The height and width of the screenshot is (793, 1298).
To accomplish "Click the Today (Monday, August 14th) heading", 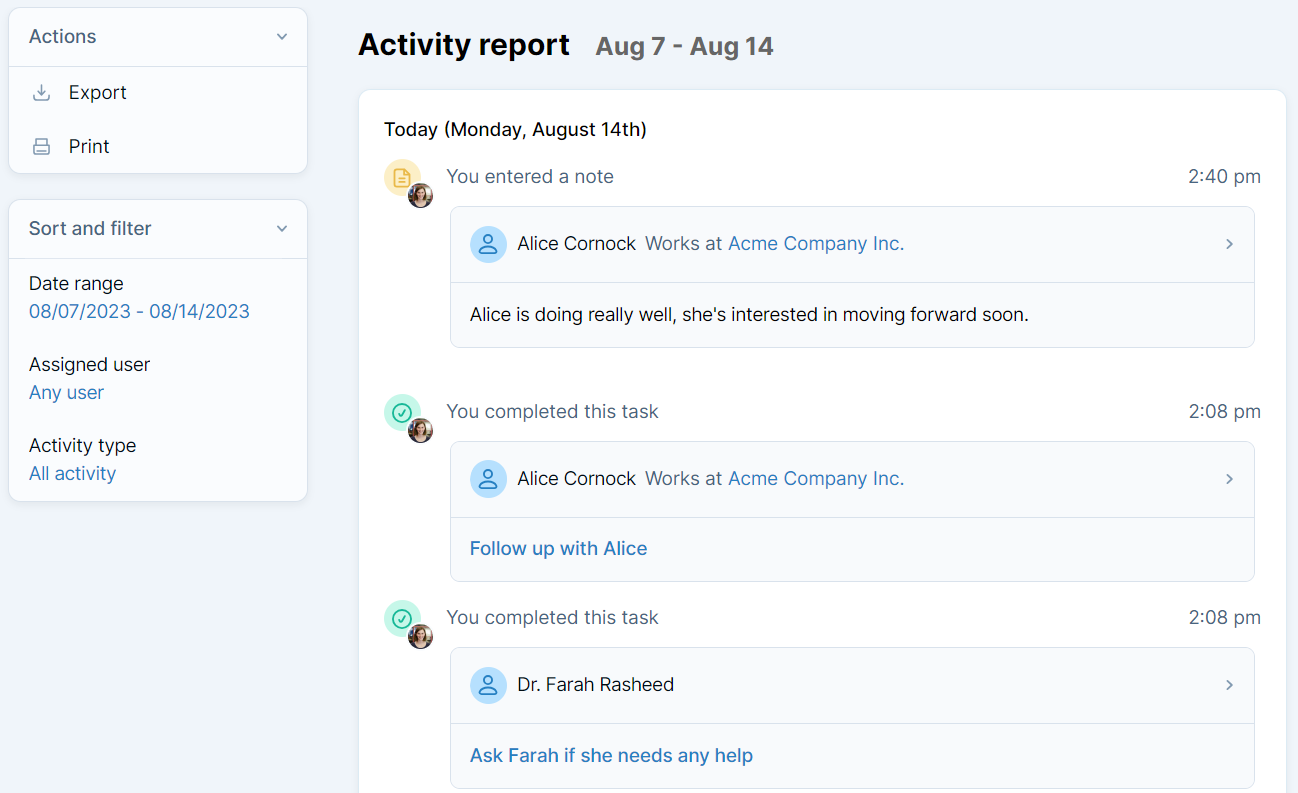I will 515,130.
